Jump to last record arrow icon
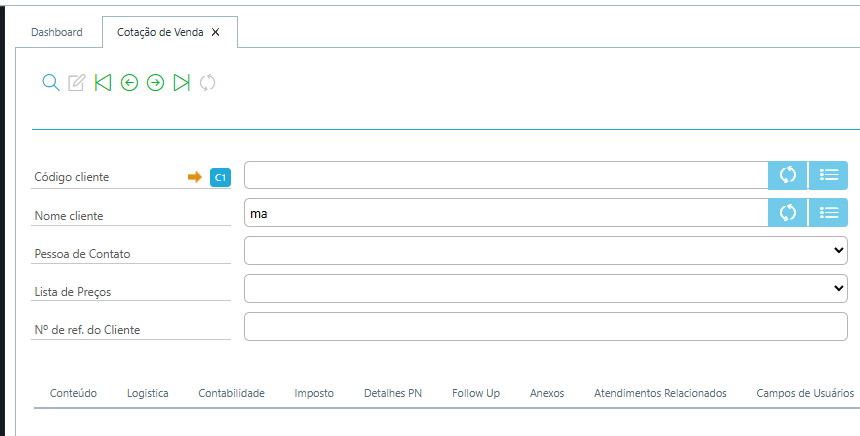The height and width of the screenshot is (436, 860). pyautogui.click(x=181, y=83)
